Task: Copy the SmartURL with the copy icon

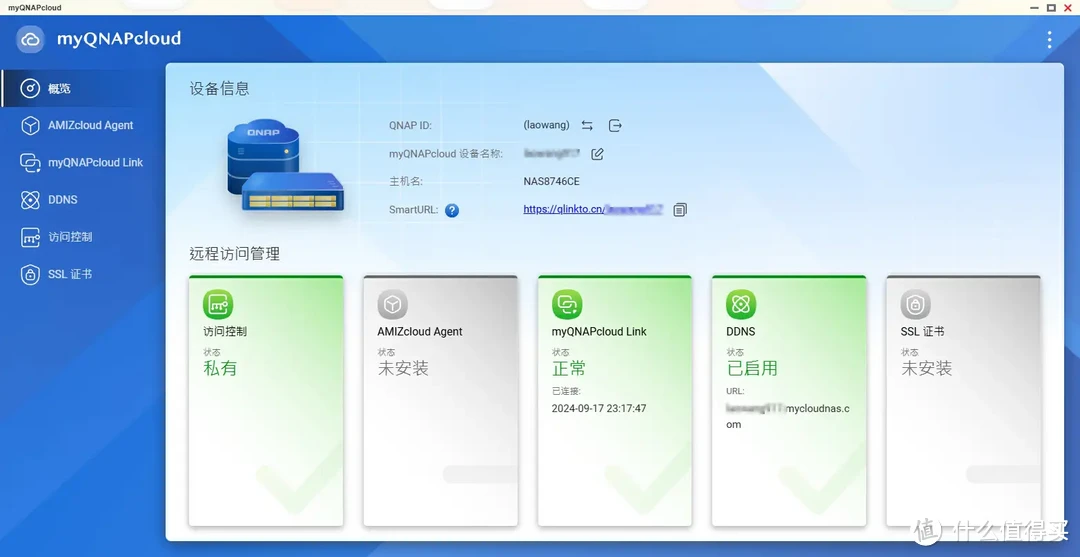Action: point(680,209)
